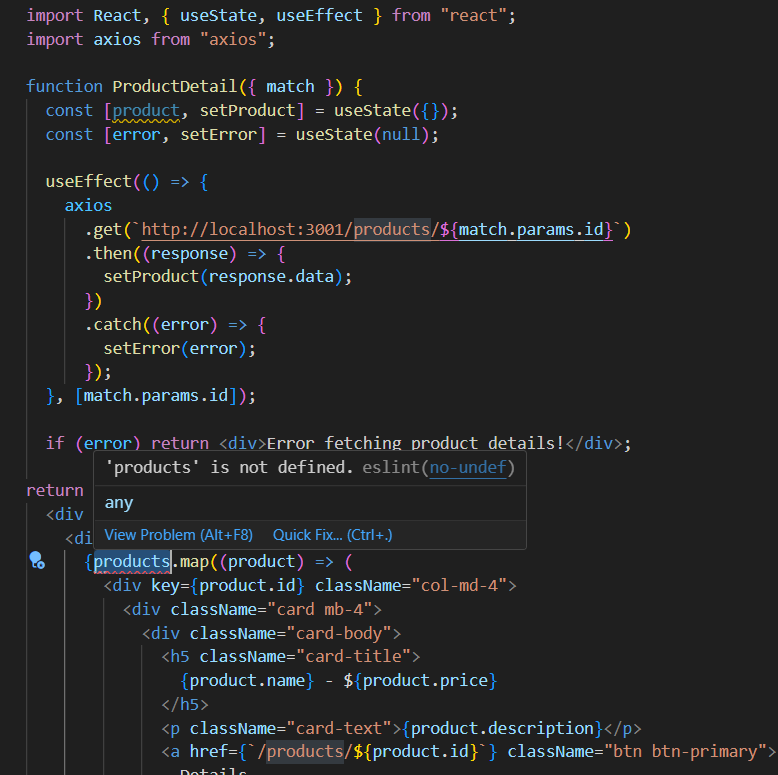
Task: Click the "btn btn-primary" className string
Action: [685, 752]
